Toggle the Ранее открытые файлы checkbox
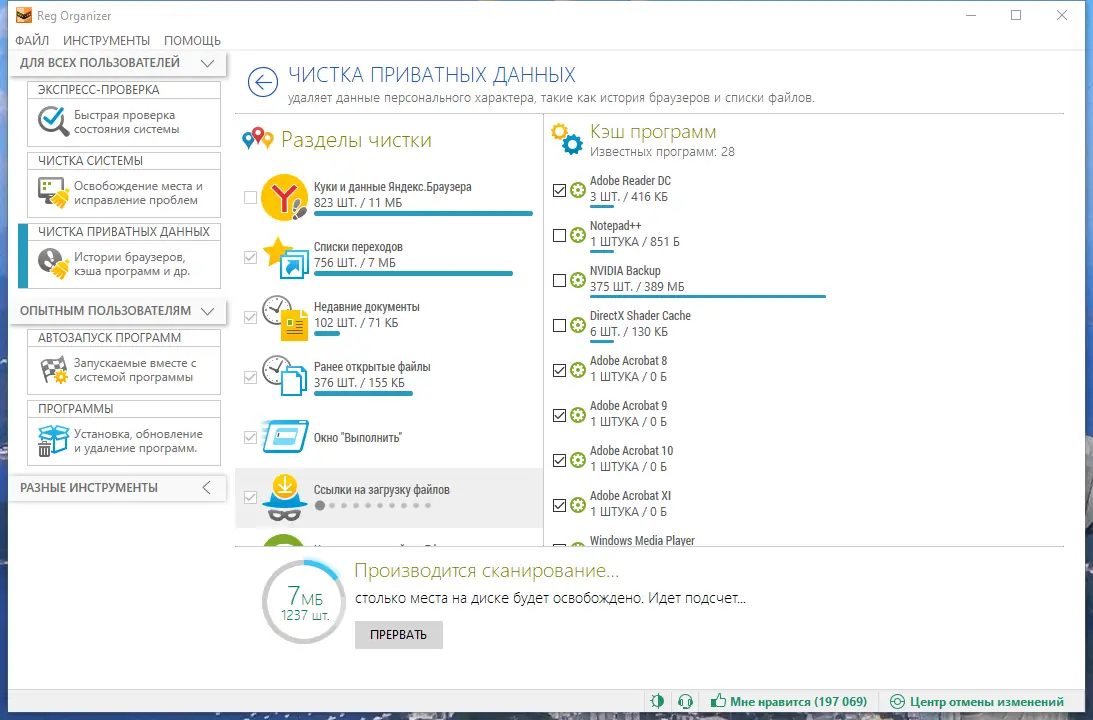Viewport: 1093px width, 720px height. [x=250, y=378]
